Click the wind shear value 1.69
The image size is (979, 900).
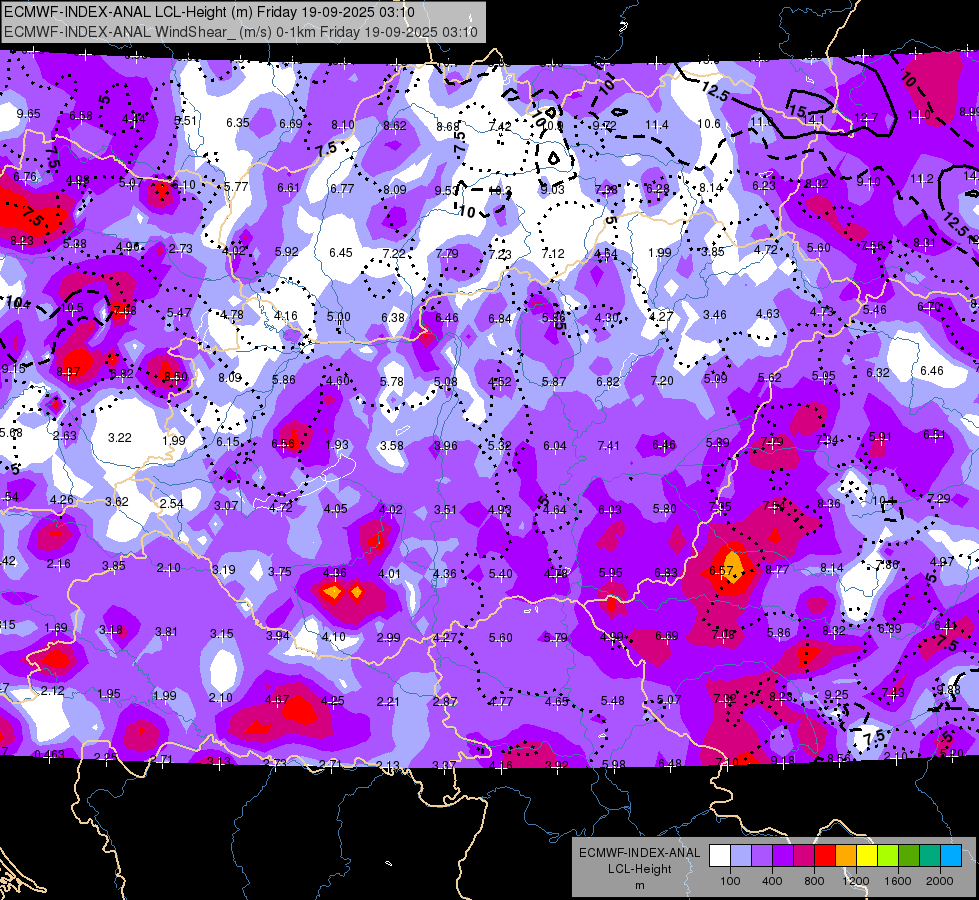[56, 628]
